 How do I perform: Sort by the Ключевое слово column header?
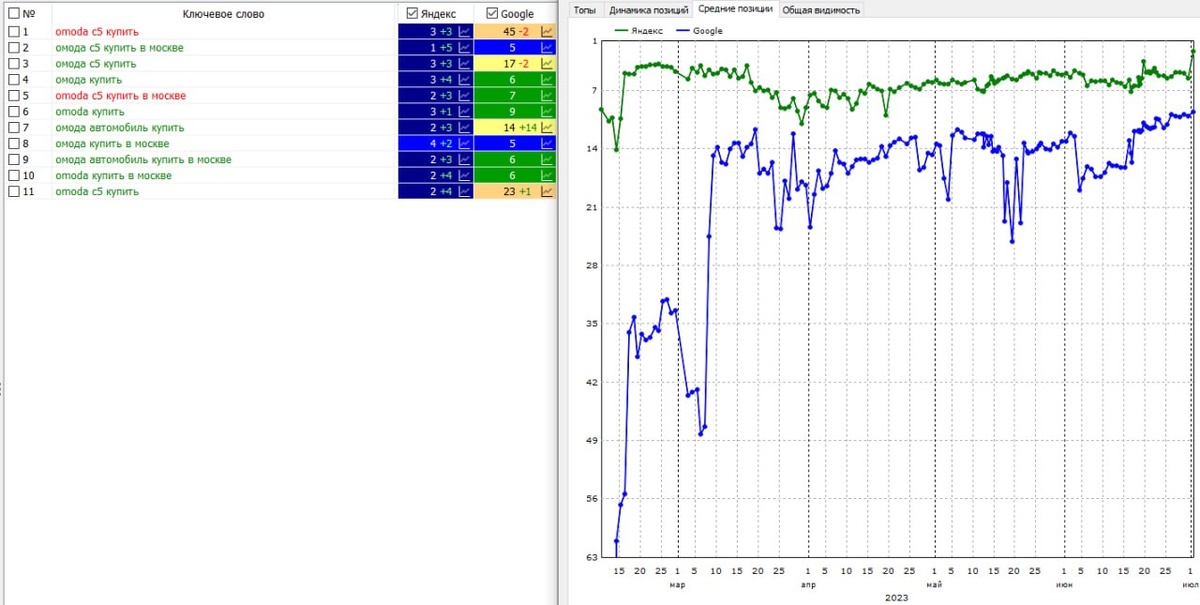(x=225, y=14)
